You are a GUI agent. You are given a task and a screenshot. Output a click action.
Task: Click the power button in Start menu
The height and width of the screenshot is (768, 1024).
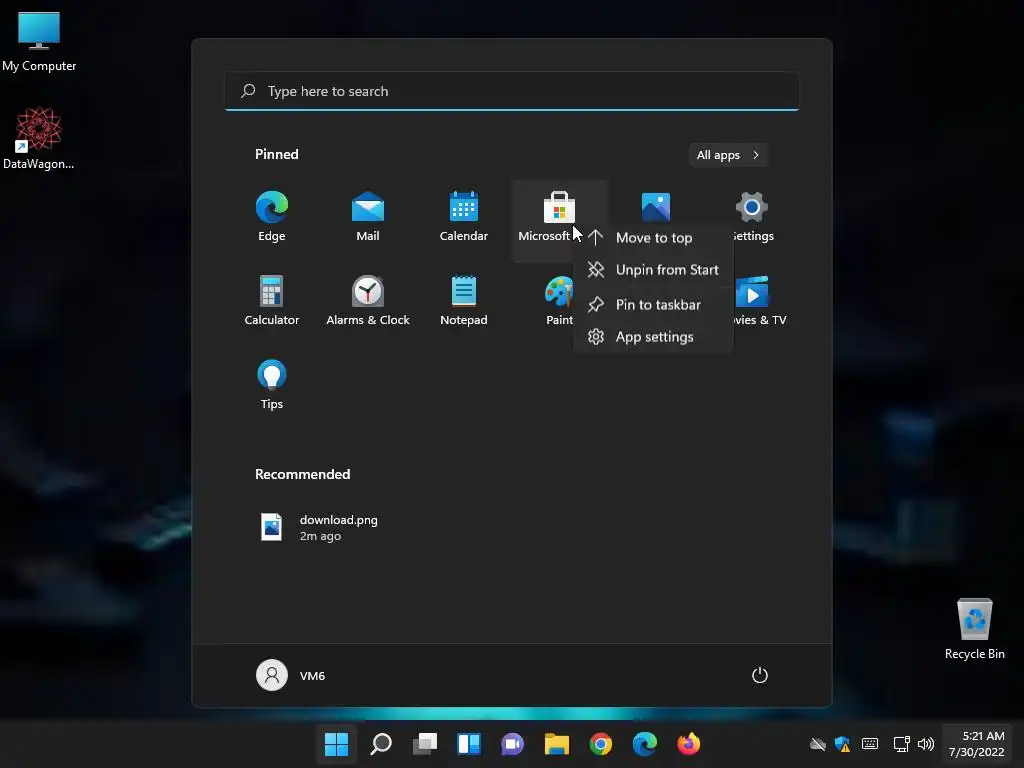pyautogui.click(x=760, y=675)
